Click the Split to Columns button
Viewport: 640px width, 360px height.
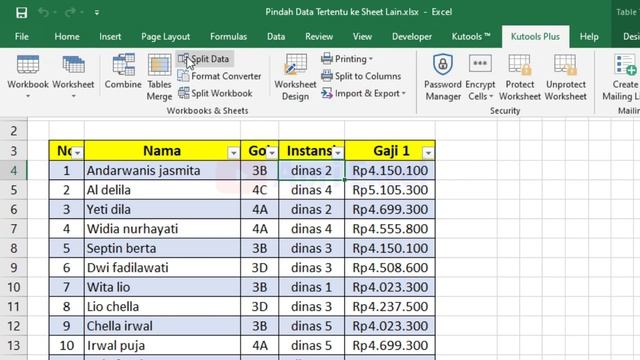tap(361, 76)
